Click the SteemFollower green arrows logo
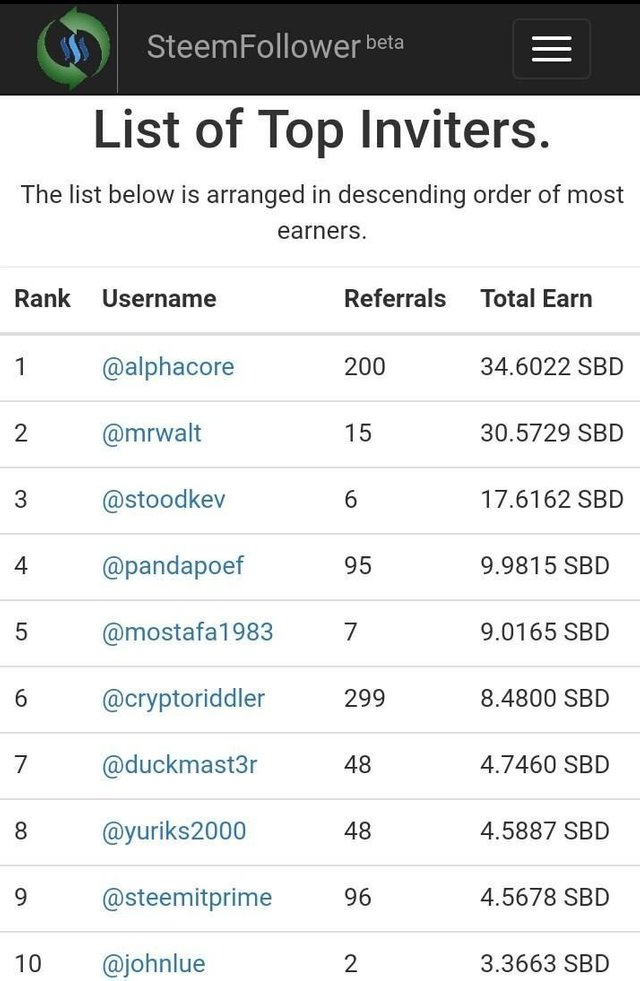 (x=73, y=48)
